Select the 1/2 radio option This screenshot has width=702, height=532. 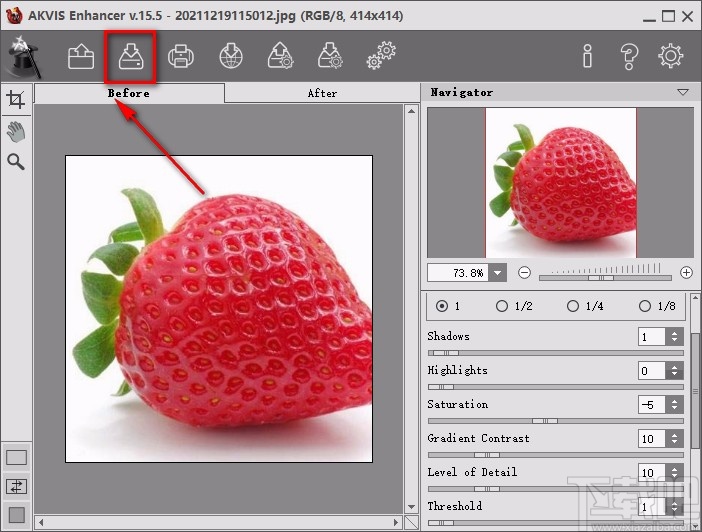(502, 306)
